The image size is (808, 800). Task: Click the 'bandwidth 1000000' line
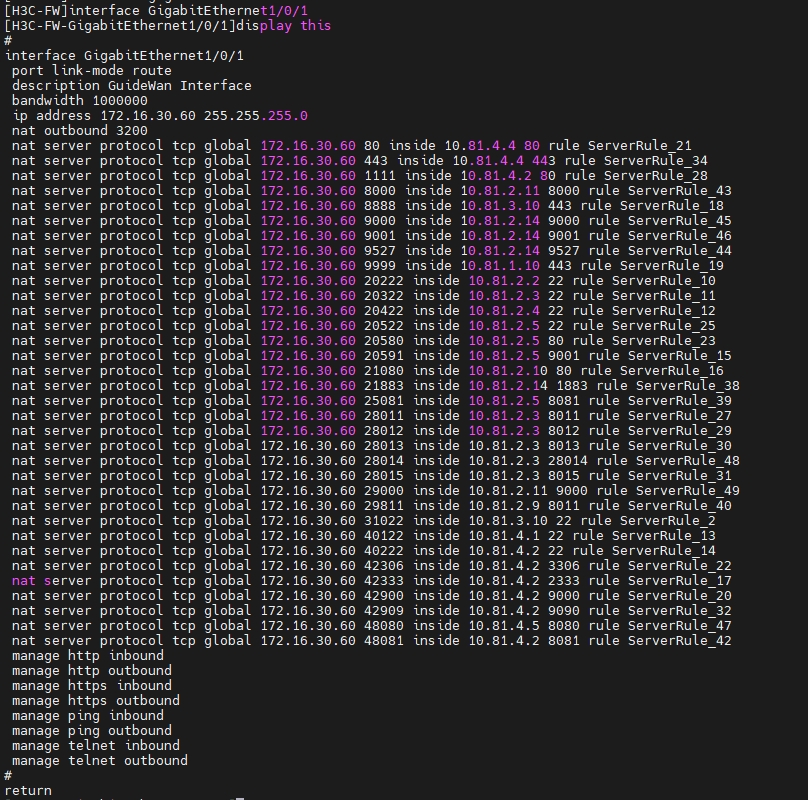pyautogui.click(x=80, y=101)
